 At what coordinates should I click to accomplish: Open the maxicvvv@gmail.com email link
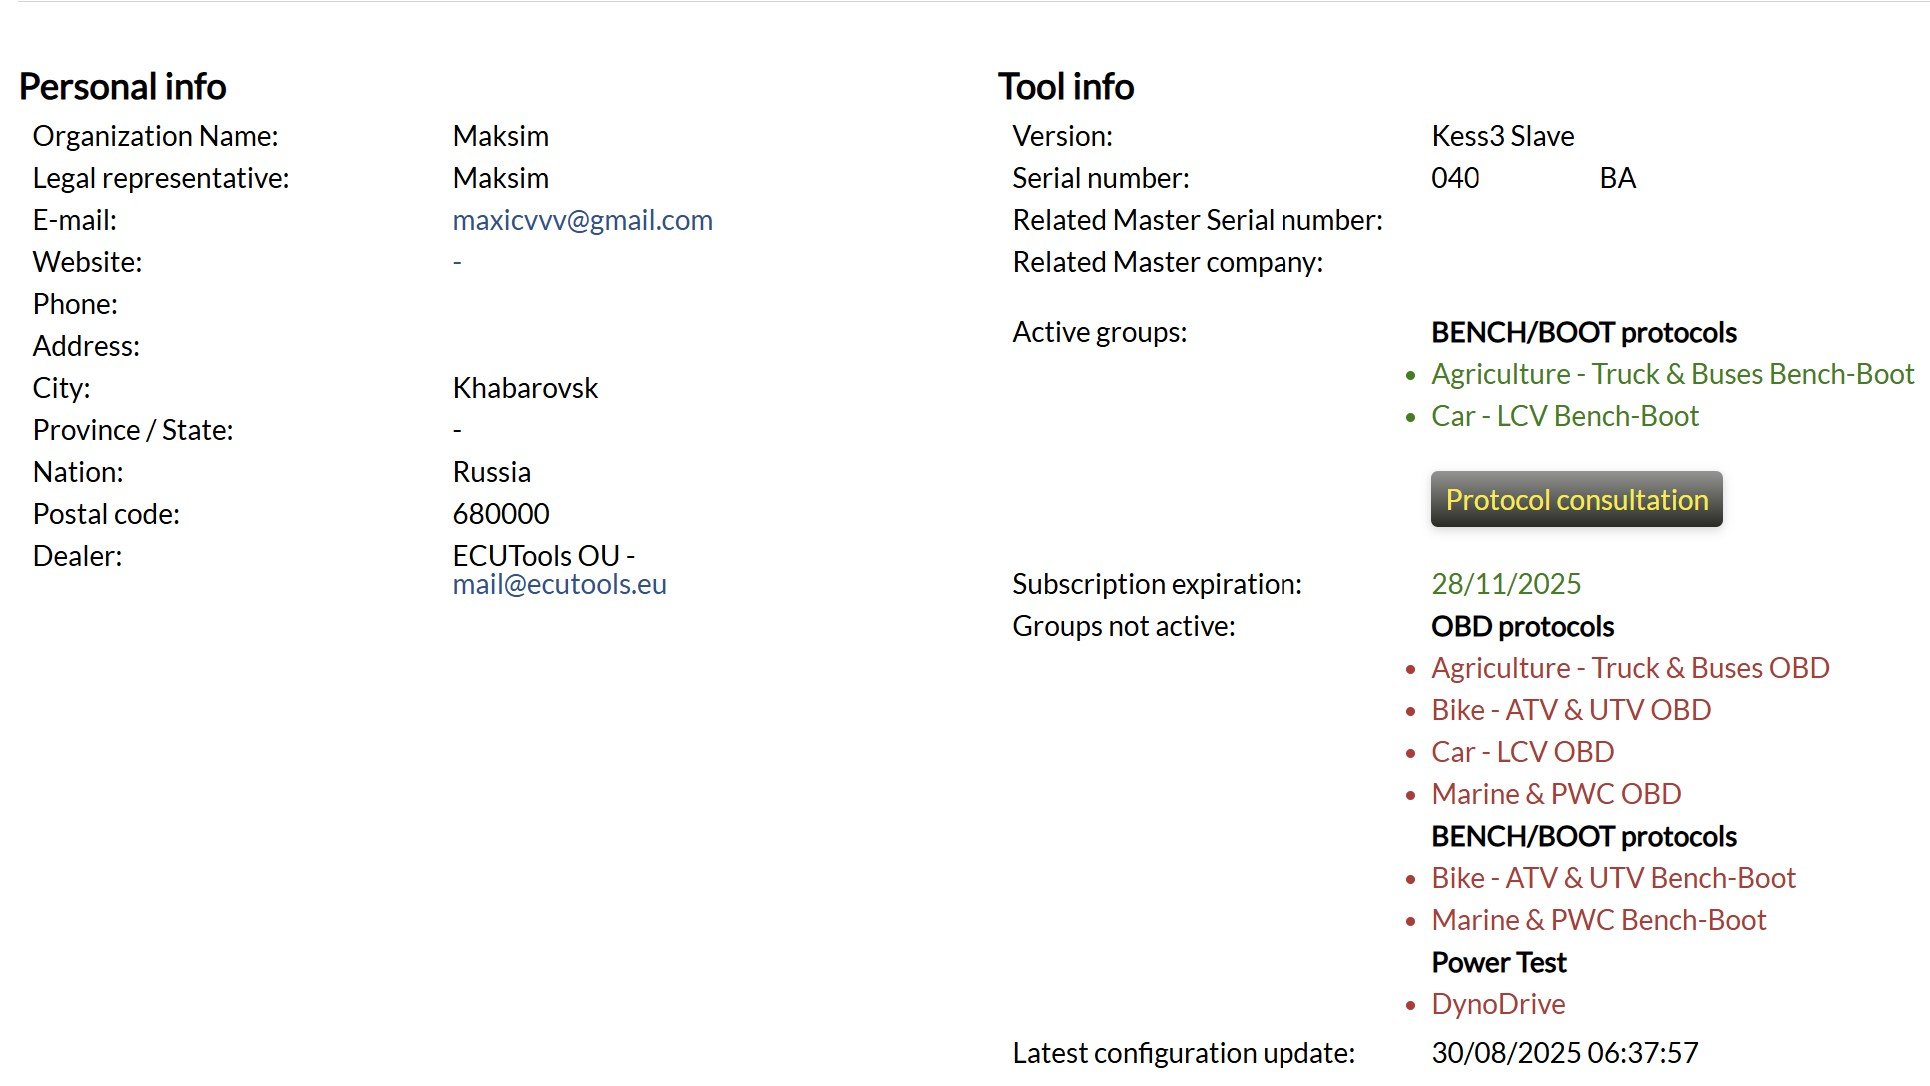click(x=582, y=220)
